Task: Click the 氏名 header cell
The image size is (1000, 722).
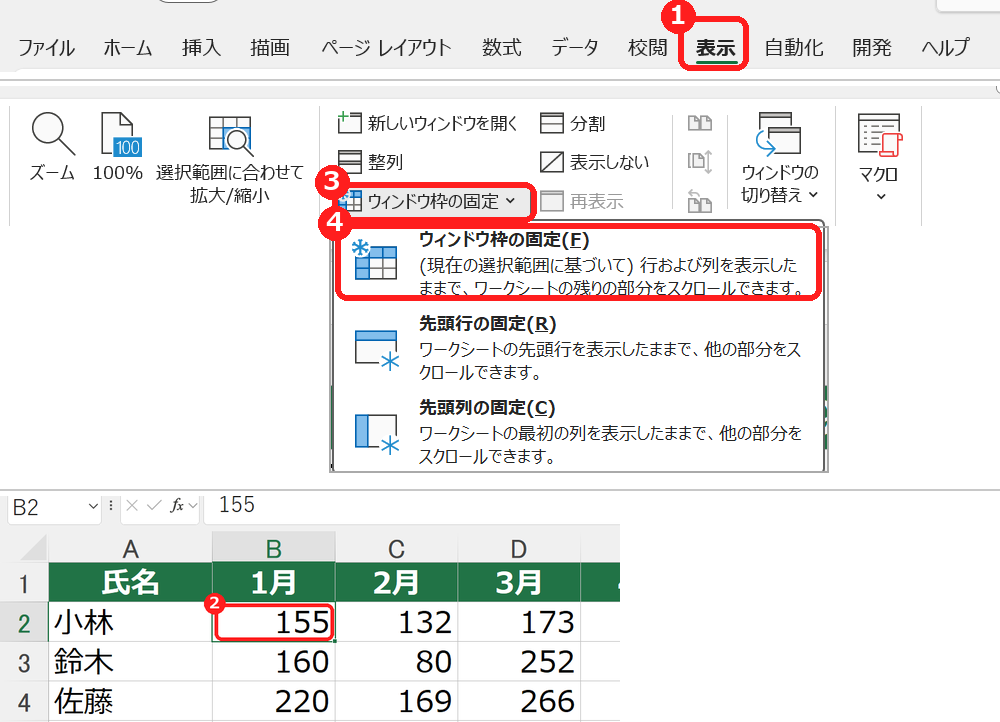Action: (130, 582)
